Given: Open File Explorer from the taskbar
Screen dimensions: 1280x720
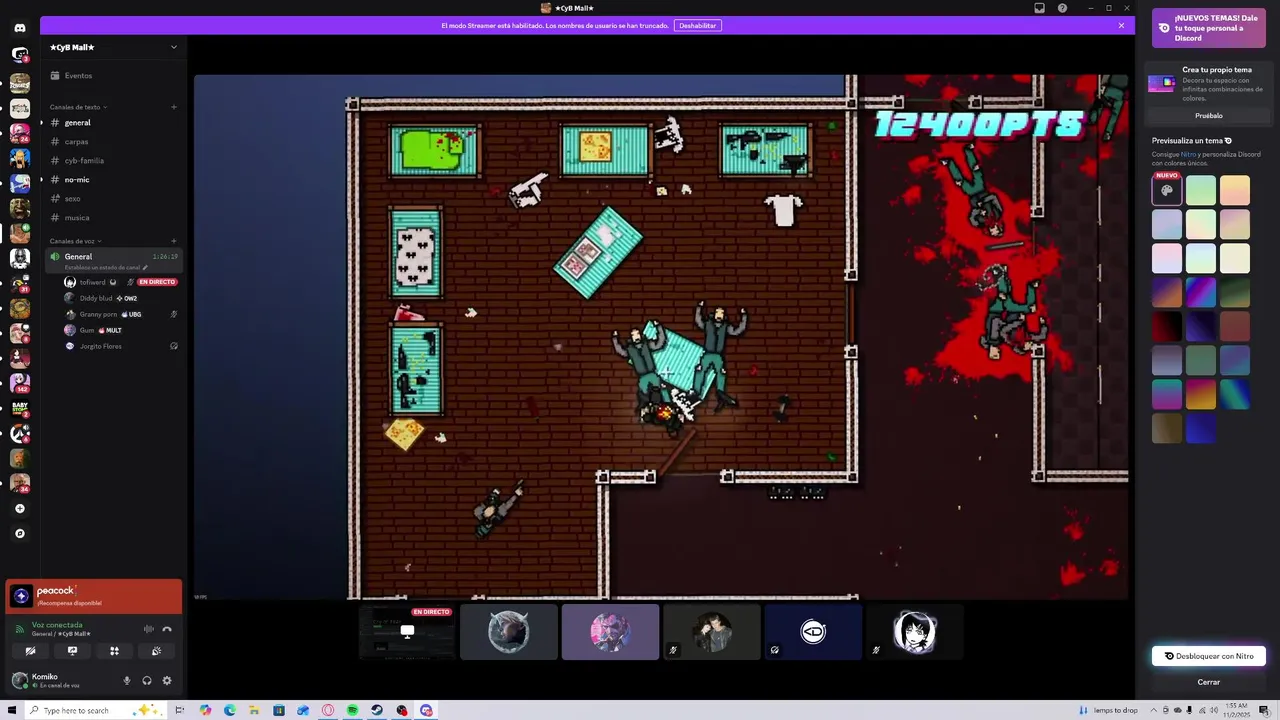Looking at the screenshot, I should 254,710.
